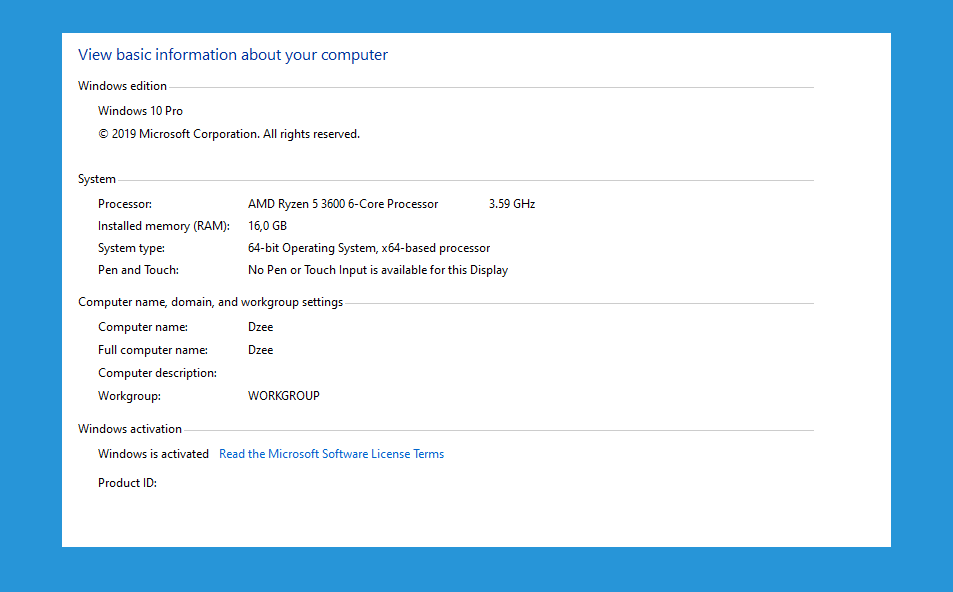Viewport: 953px width, 592px height.
Task: Select the 'Dzee' value beside Computer name
Action: 261,327
